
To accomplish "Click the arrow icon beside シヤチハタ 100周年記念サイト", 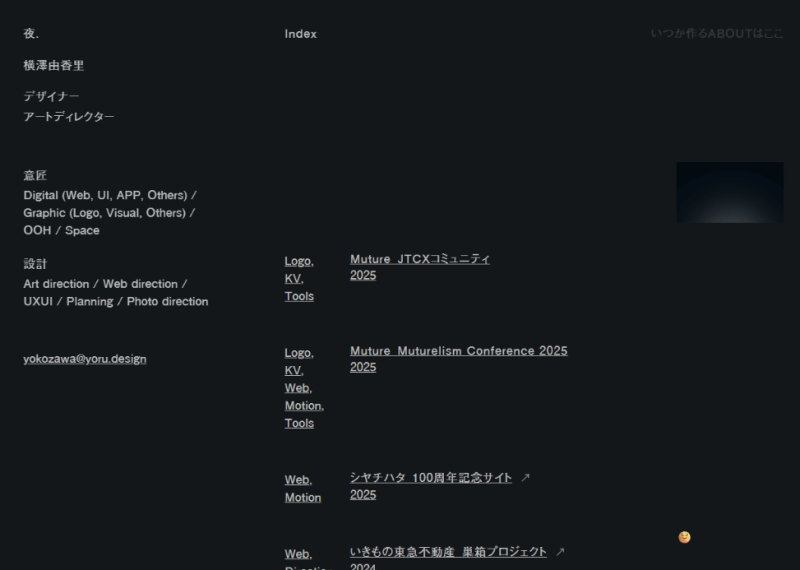I will 526,478.
